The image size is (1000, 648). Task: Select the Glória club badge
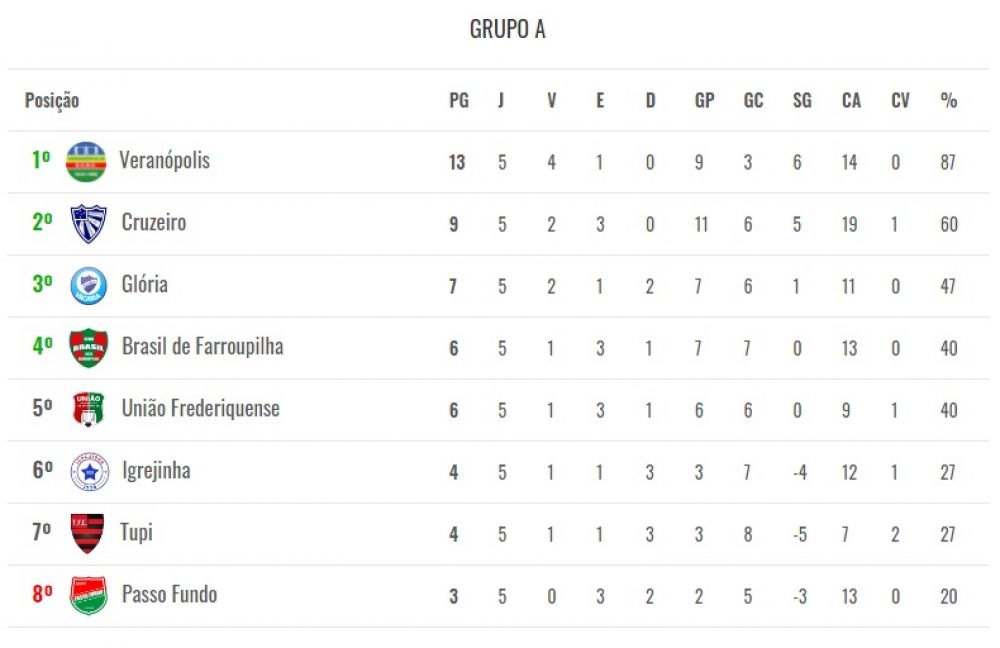click(89, 285)
